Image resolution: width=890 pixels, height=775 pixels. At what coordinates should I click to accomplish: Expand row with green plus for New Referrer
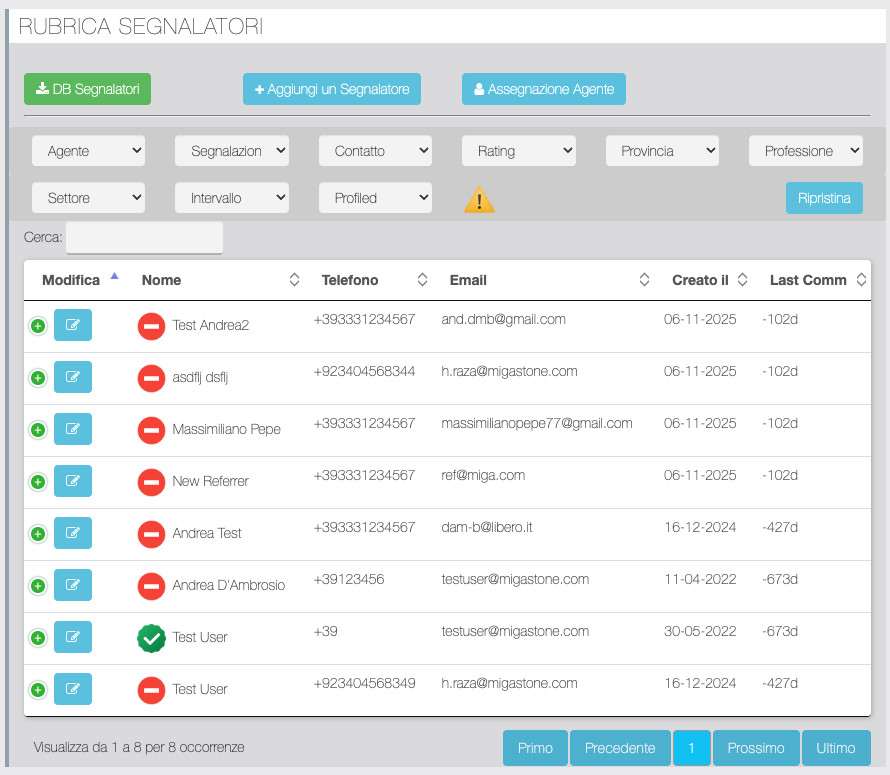pyautogui.click(x=38, y=482)
